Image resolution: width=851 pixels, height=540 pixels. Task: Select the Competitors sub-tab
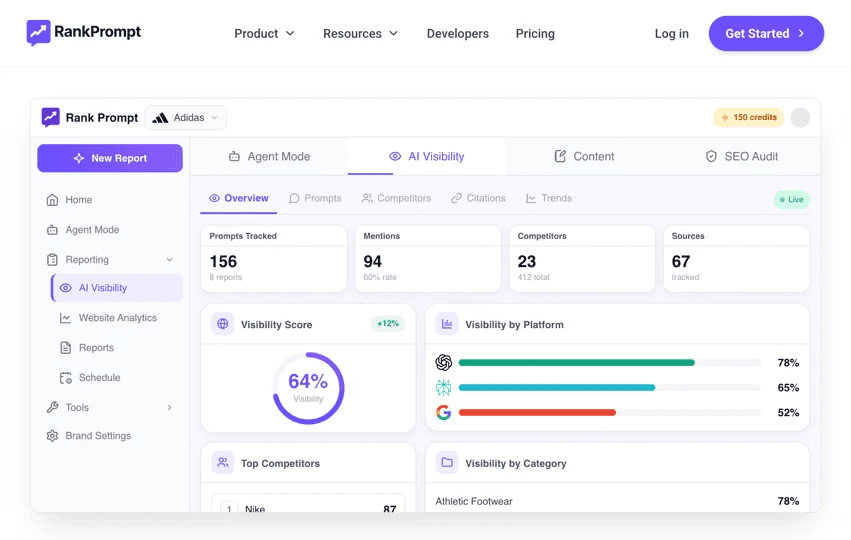click(396, 199)
